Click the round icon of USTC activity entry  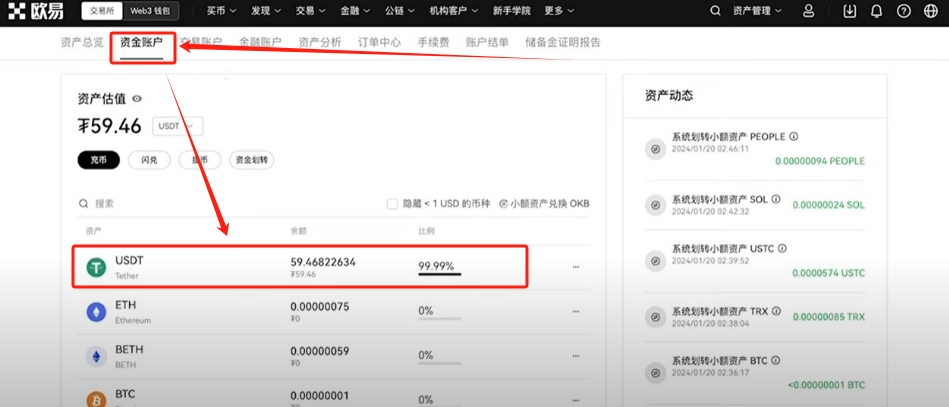point(655,261)
